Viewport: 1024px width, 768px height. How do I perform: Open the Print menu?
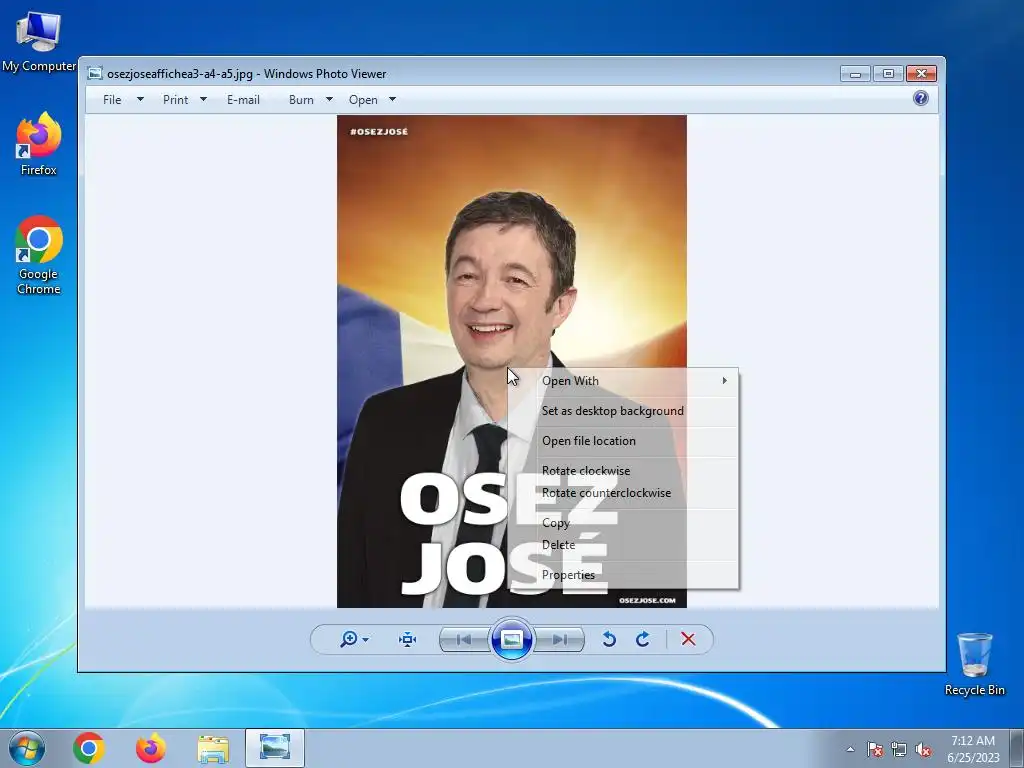[176, 100]
